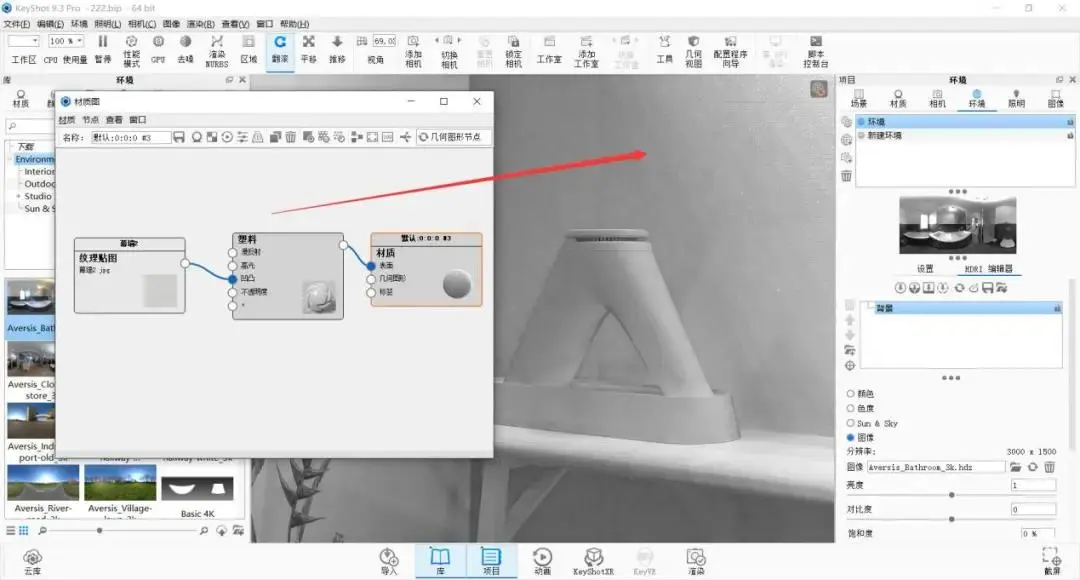Select the 区域 region render tool
1080x580 pixels.
click(249, 50)
